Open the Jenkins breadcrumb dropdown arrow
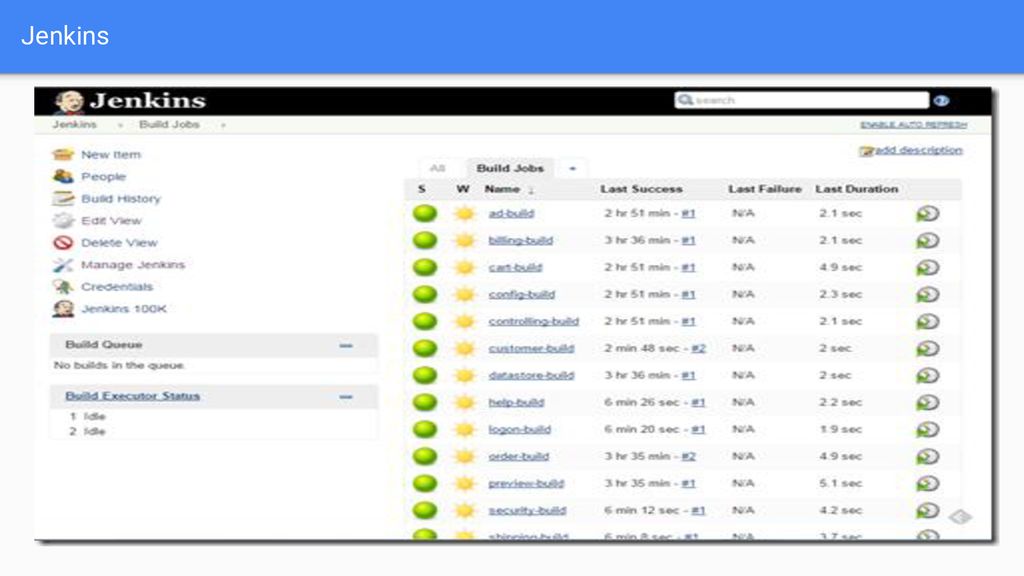 pos(120,125)
